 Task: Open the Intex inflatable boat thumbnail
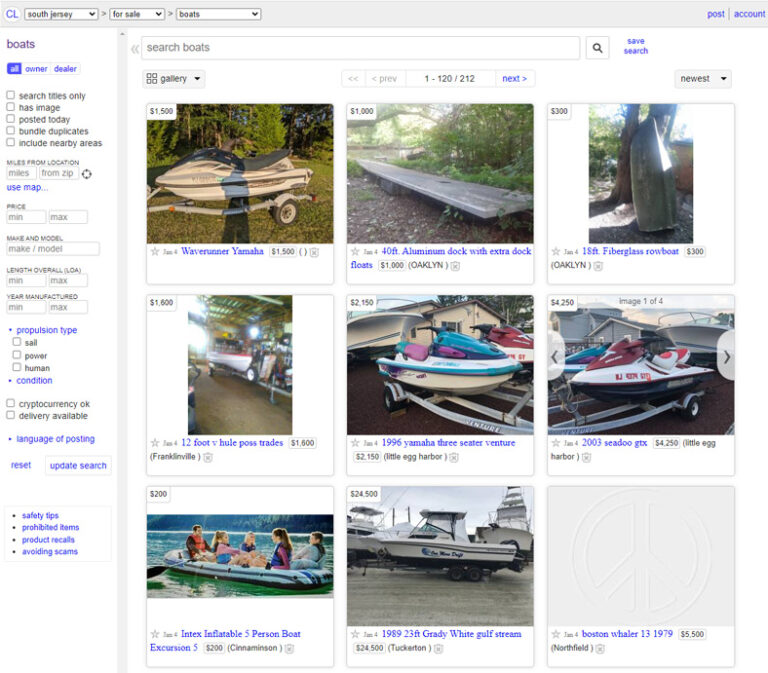click(x=240, y=556)
